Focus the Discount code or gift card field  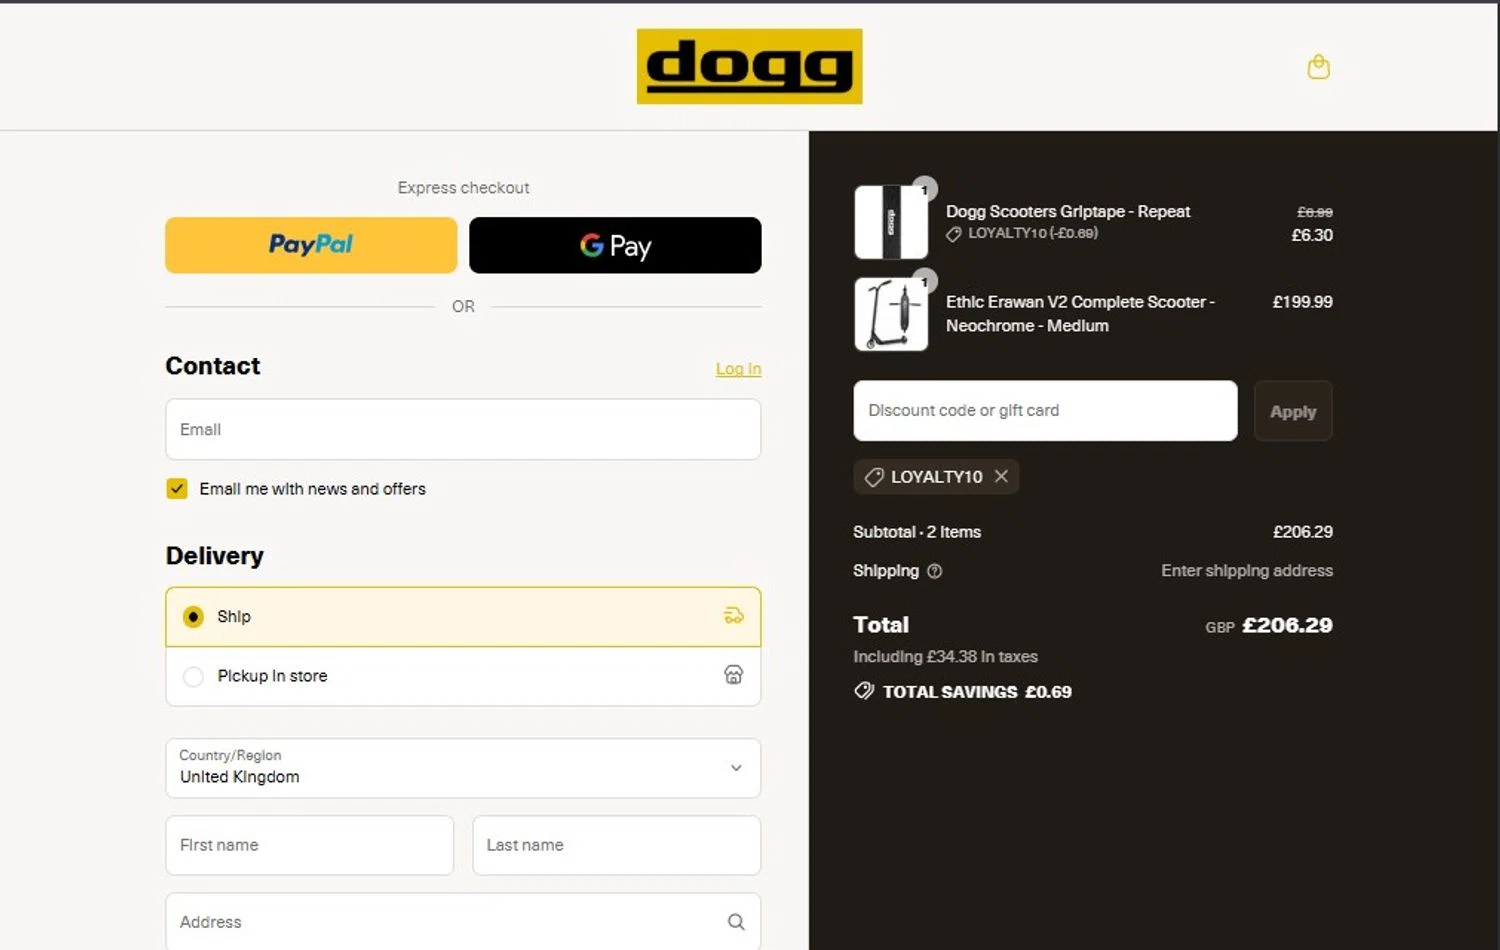(x=1045, y=411)
